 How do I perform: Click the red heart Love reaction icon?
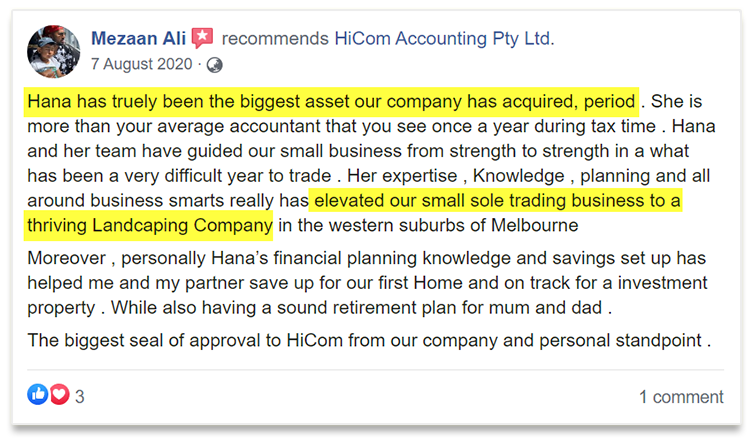(x=59, y=396)
